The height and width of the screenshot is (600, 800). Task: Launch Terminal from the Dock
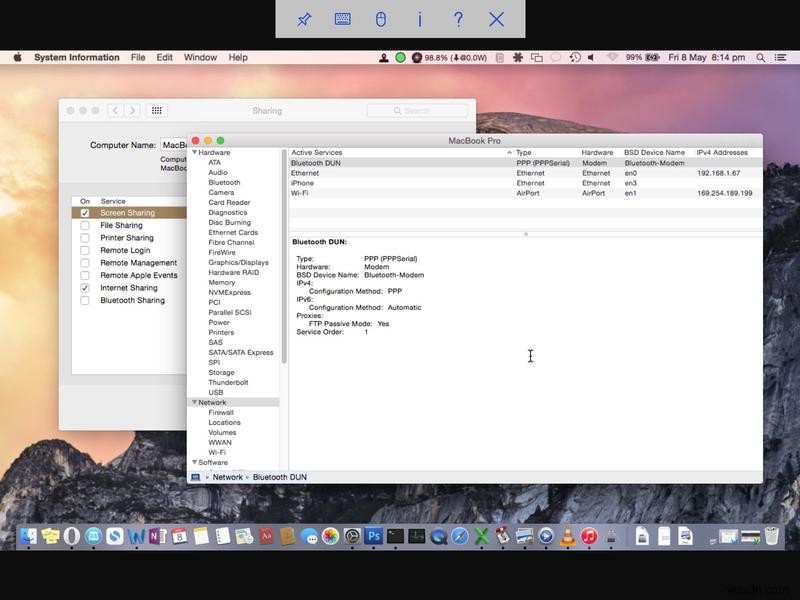[x=394, y=536]
